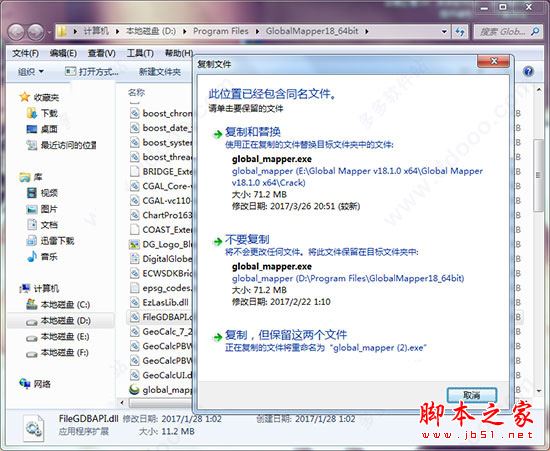
Task: Click the Back navigation arrow button
Action: pyautogui.click(x=17, y=32)
